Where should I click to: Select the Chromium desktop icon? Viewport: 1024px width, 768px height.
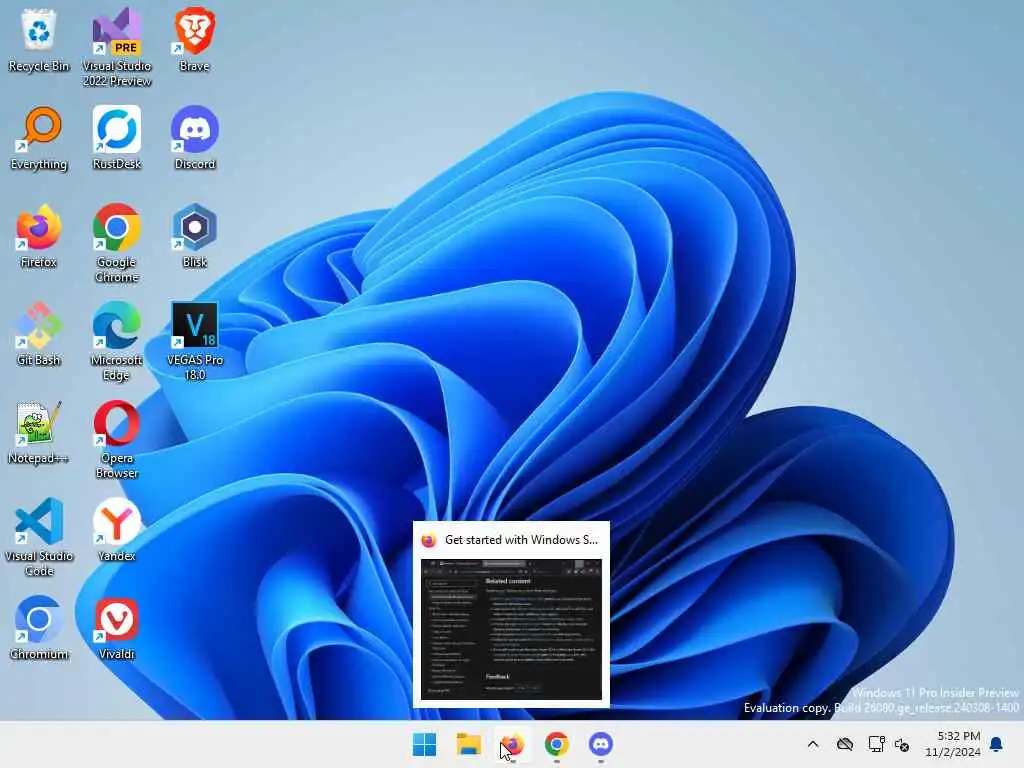(x=39, y=628)
